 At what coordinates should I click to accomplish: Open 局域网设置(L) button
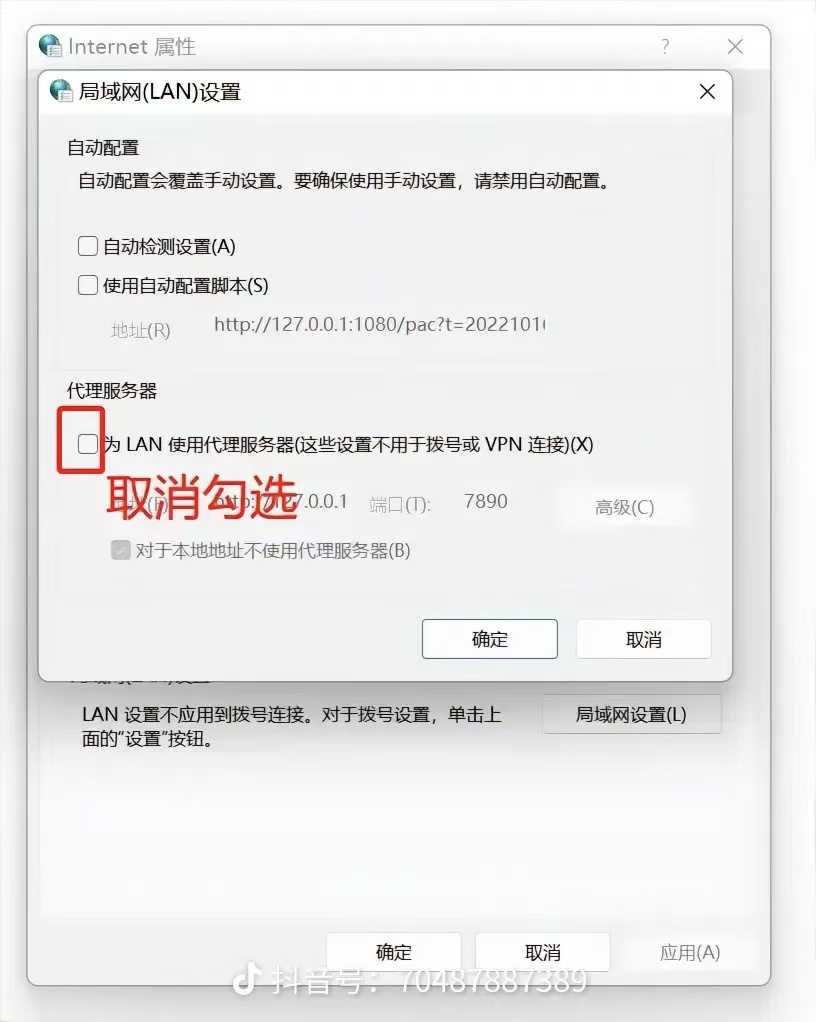(632, 714)
